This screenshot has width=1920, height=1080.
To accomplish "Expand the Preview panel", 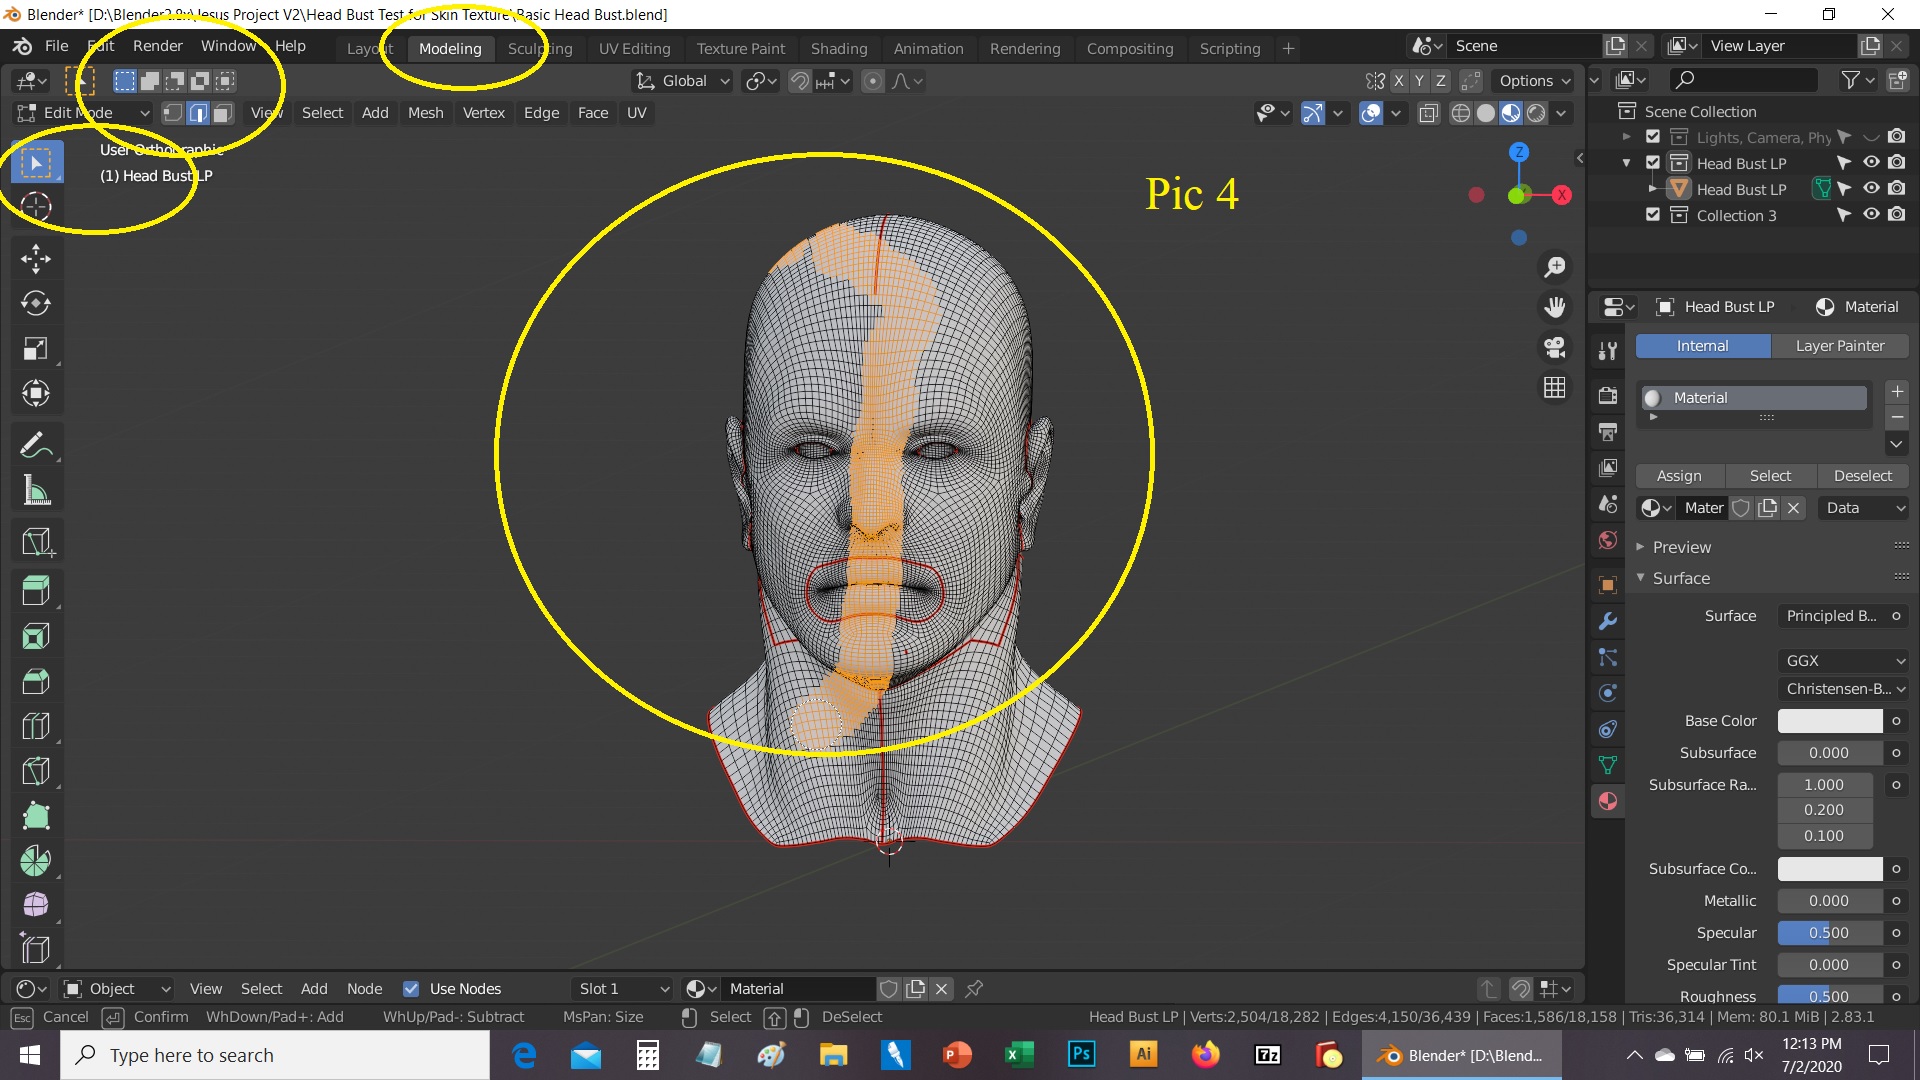I will 1681,547.
